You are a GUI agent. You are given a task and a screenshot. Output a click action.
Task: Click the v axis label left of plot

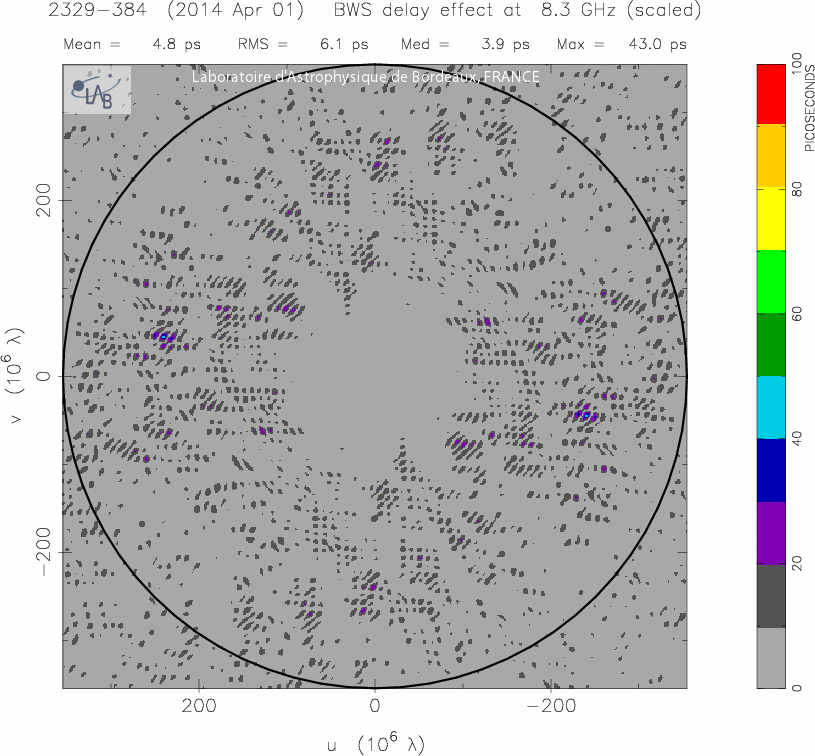pos(15,375)
